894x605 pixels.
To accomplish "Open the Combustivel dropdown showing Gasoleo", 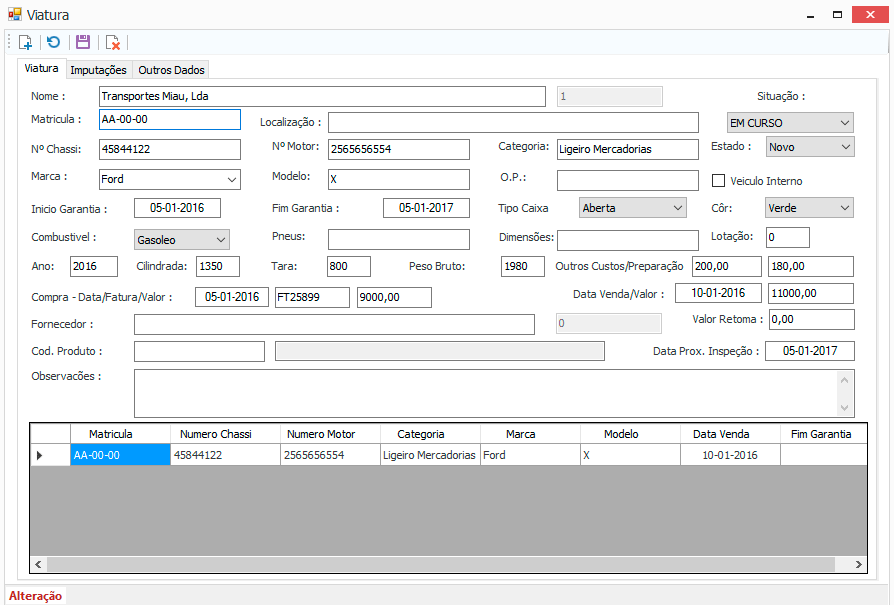I will click(182, 240).
